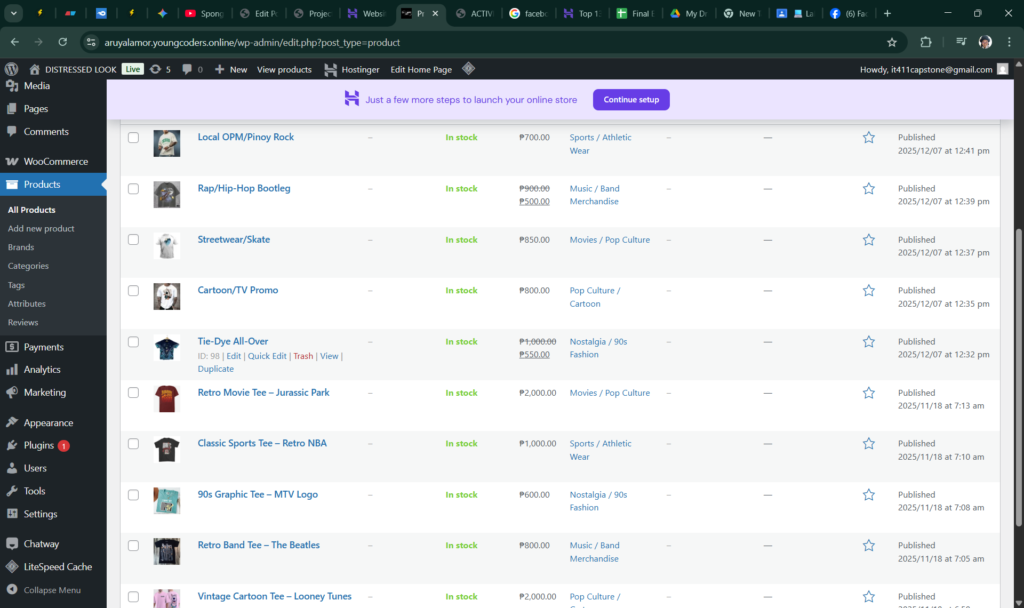The image size is (1024, 608).
Task: Click the Classic Sports Tee product thumbnail
Action: click(167, 450)
